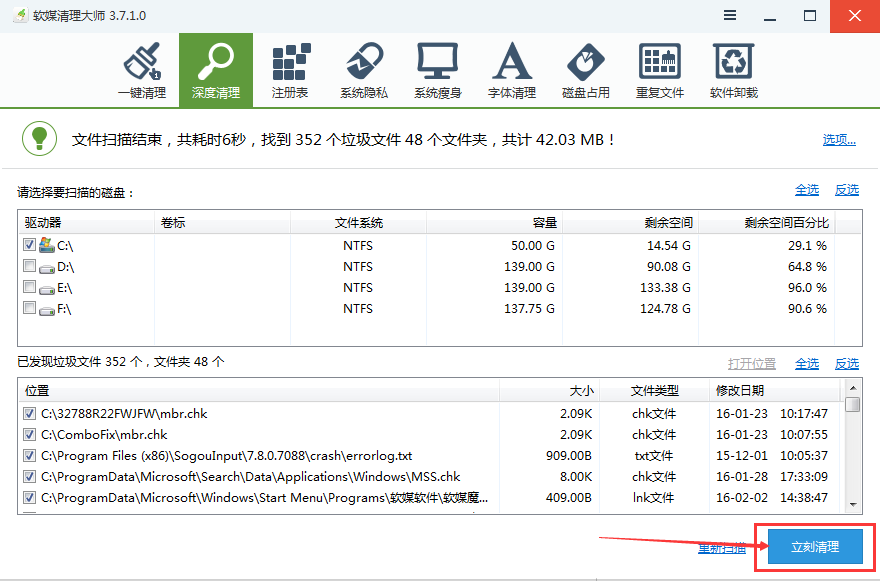Click 重新扫描 to rescan
Viewport: 880px width, 581px height.
click(x=722, y=548)
